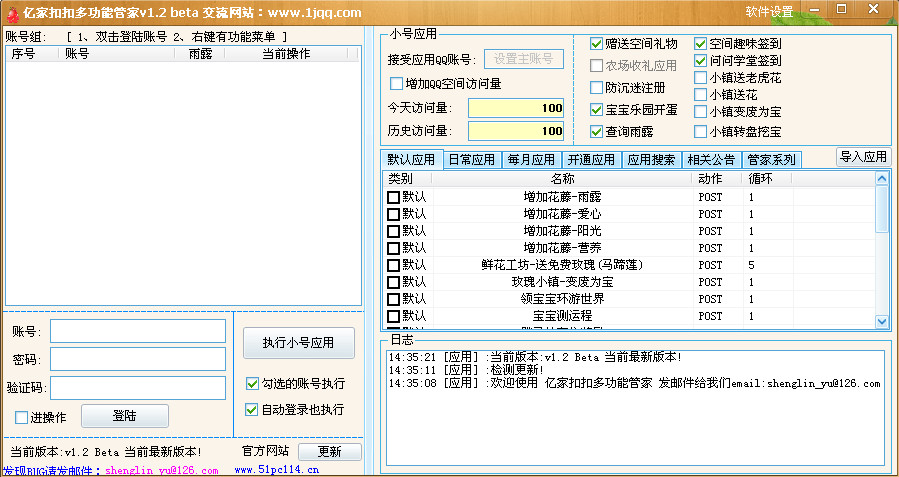Click the list scrollbar down arrow
Screen dimensions: 899x477
[x=882, y=322]
